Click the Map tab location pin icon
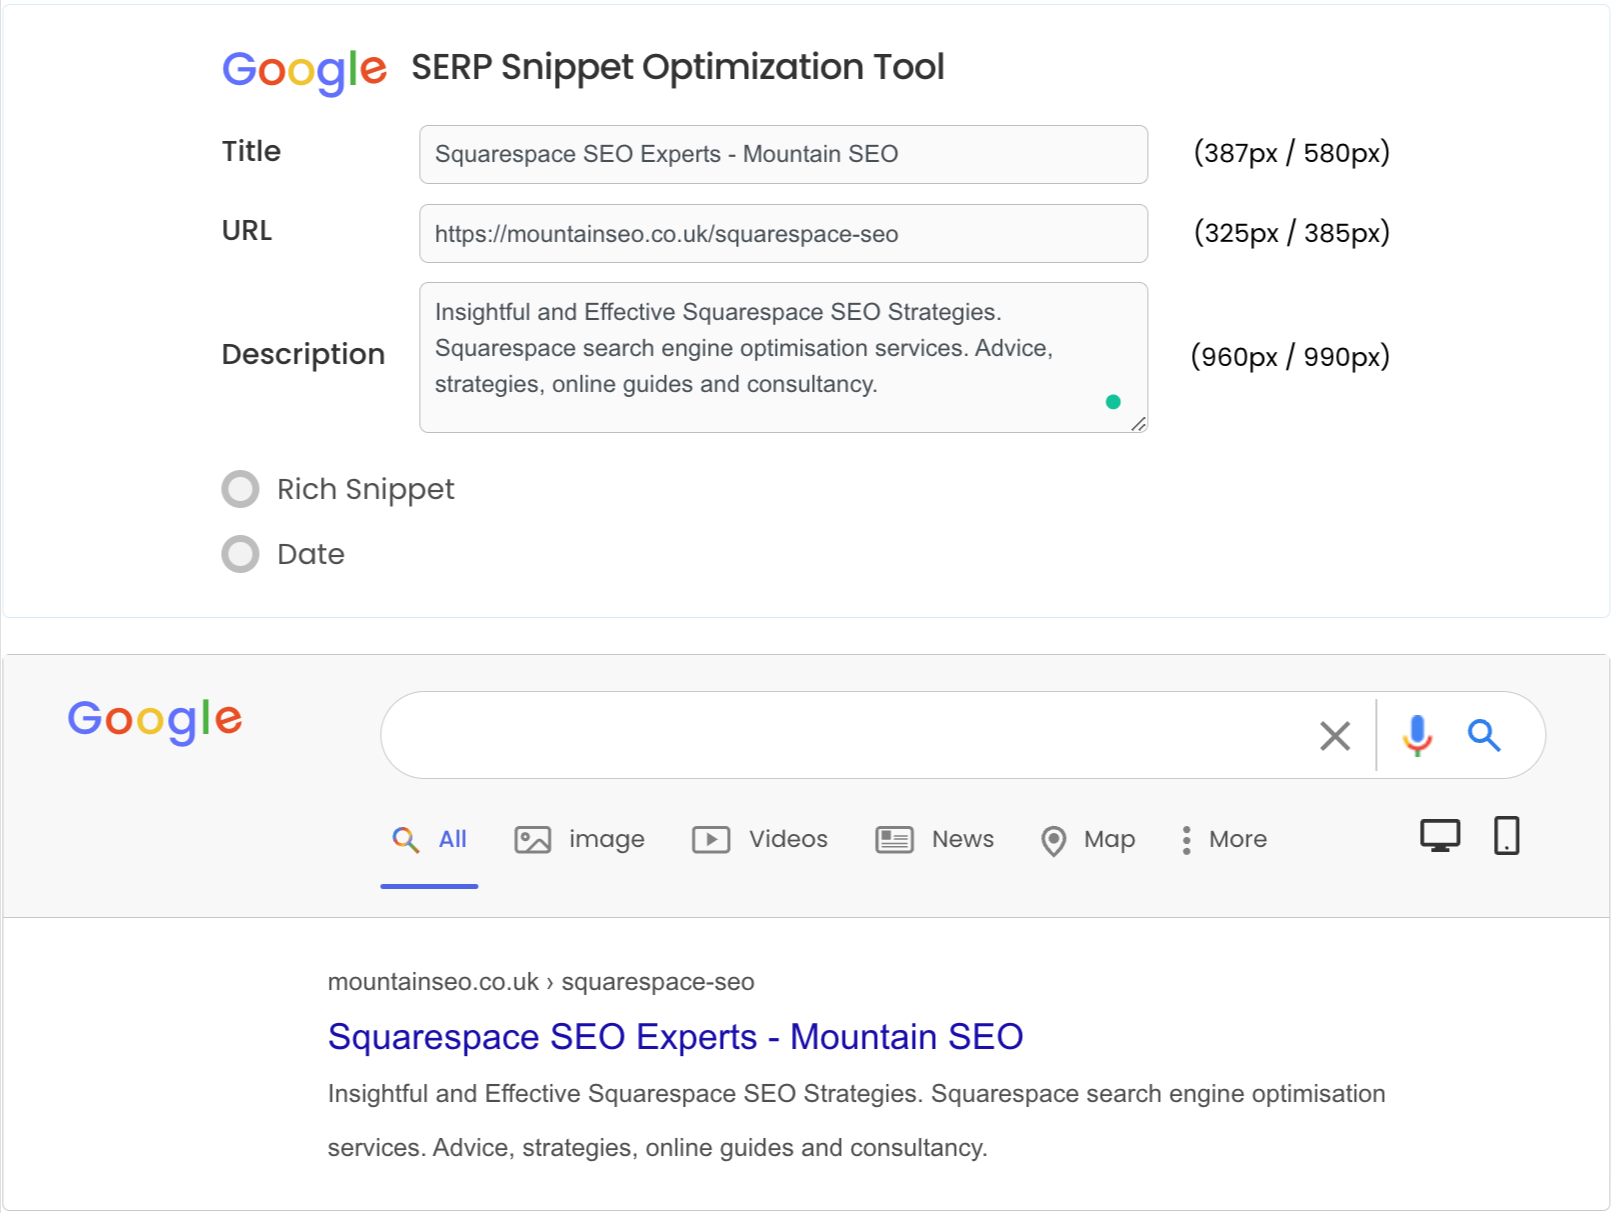1612x1213 pixels. [x=1053, y=841]
